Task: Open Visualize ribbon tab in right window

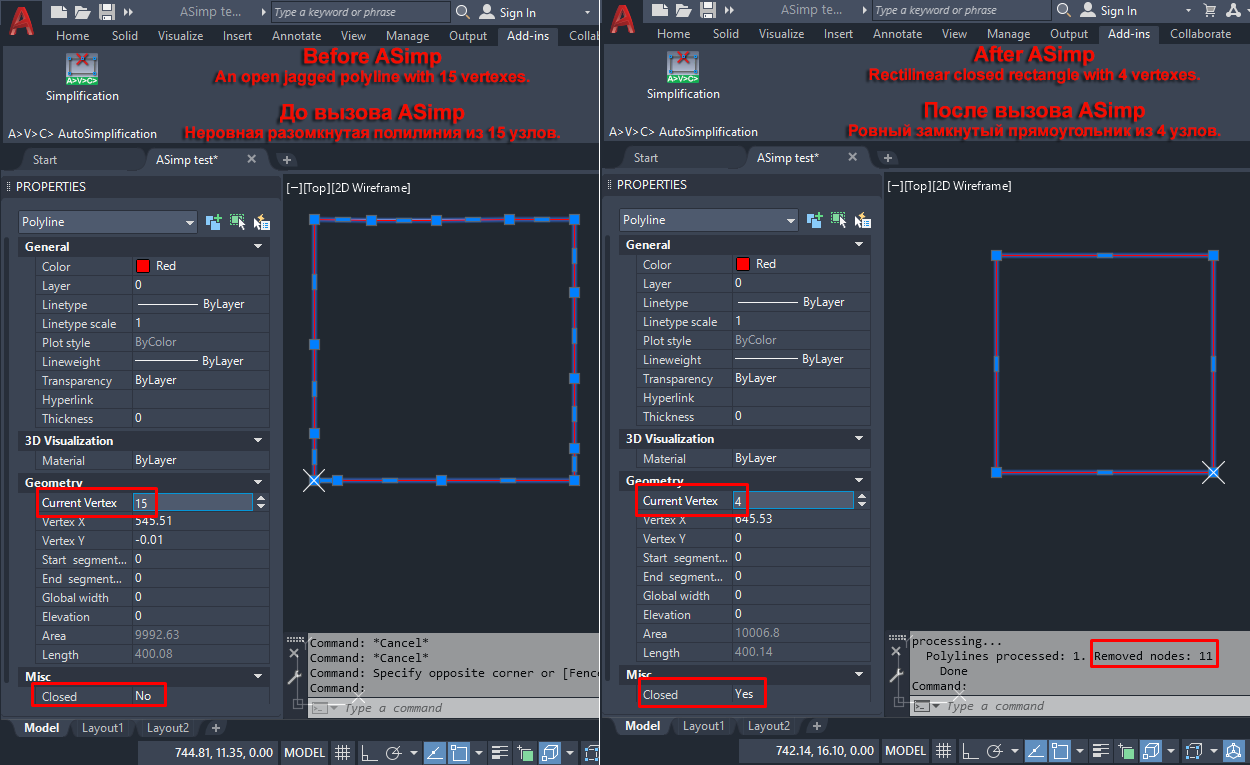Action: click(x=781, y=33)
